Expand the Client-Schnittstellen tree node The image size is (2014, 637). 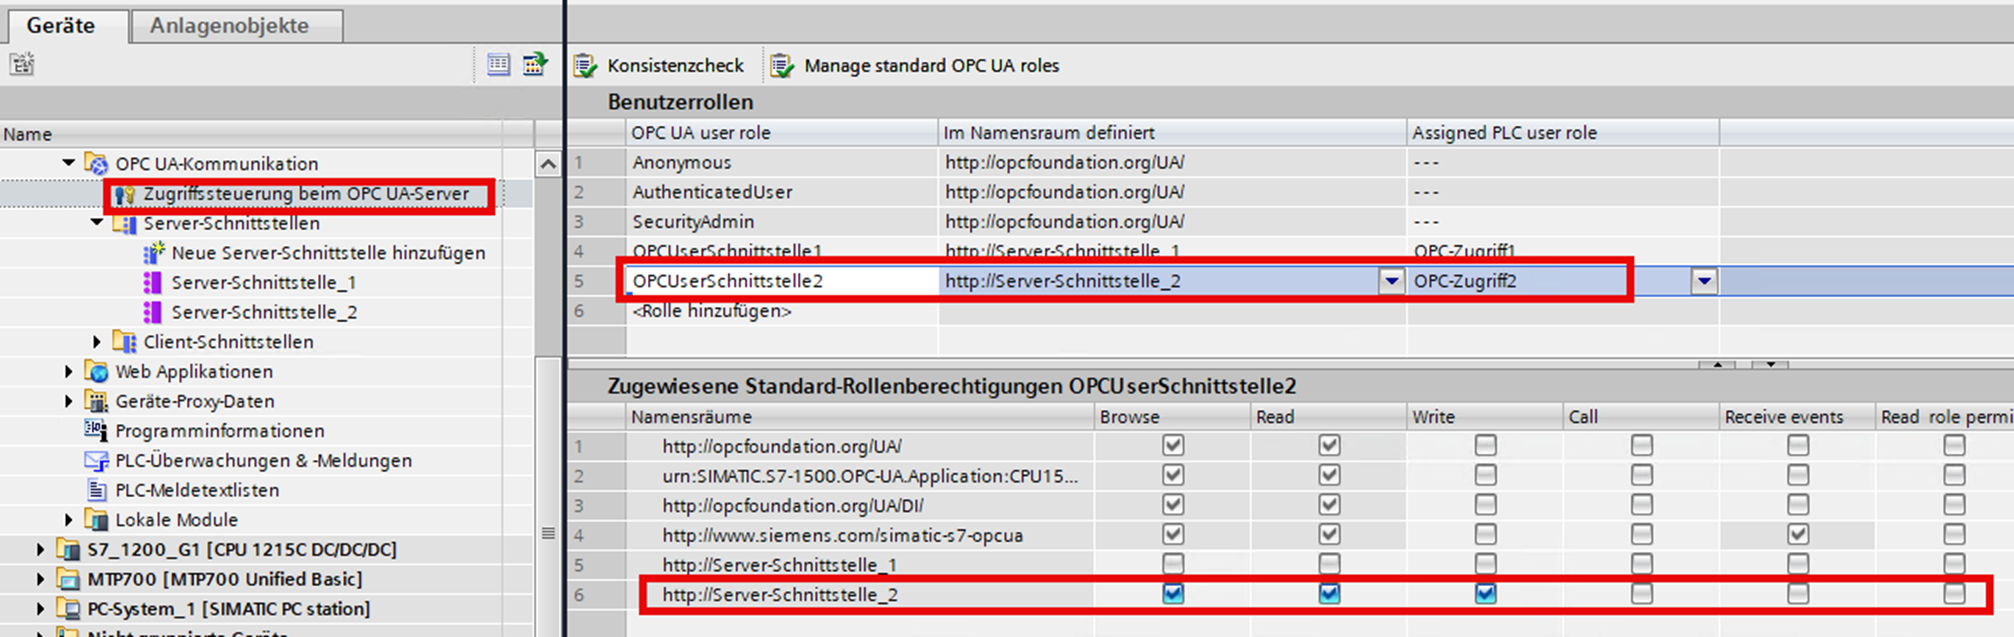pyautogui.click(x=97, y=342)
